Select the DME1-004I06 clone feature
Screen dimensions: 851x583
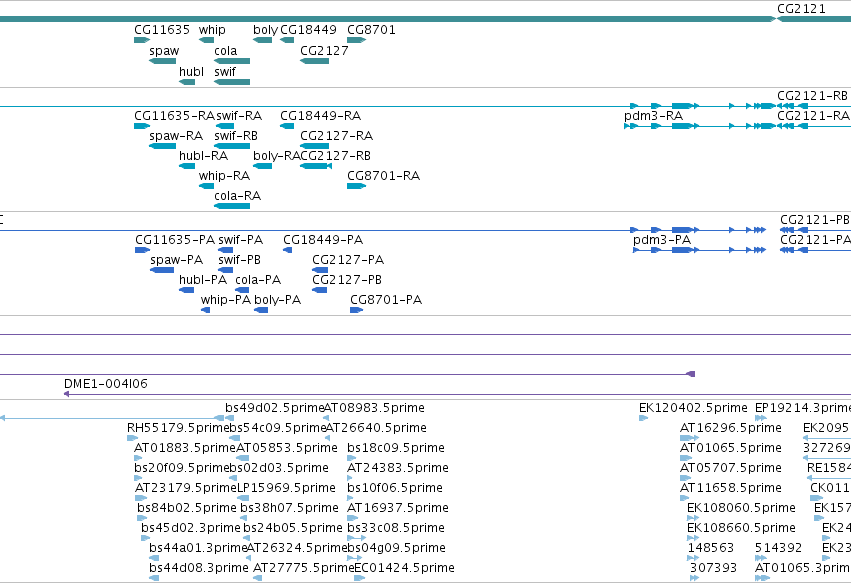pos(457,394)
